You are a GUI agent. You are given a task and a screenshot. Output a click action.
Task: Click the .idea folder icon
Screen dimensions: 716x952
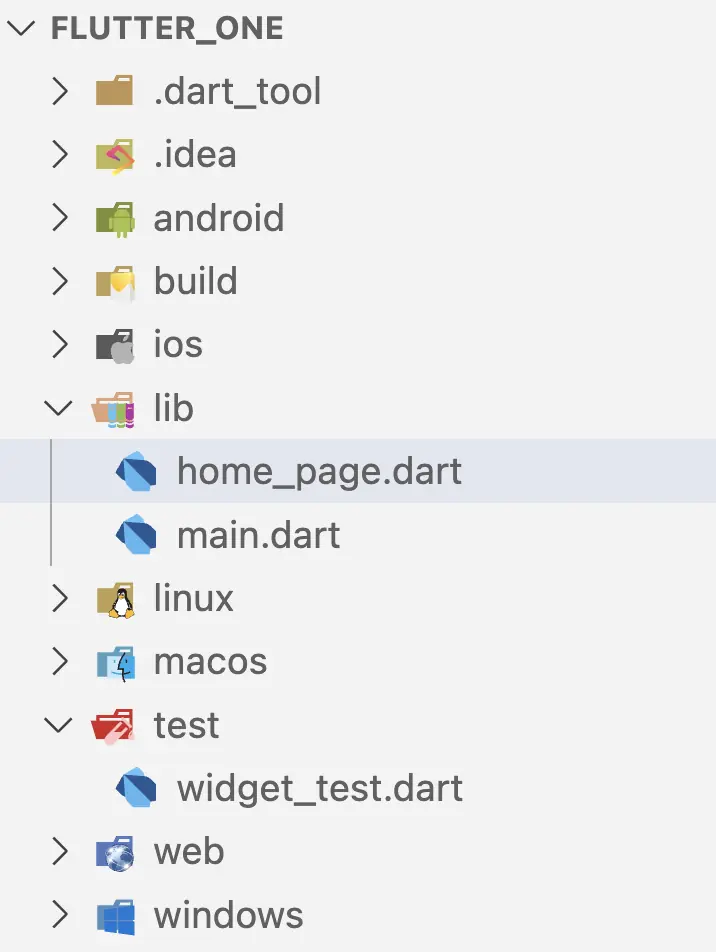[115, 156]
